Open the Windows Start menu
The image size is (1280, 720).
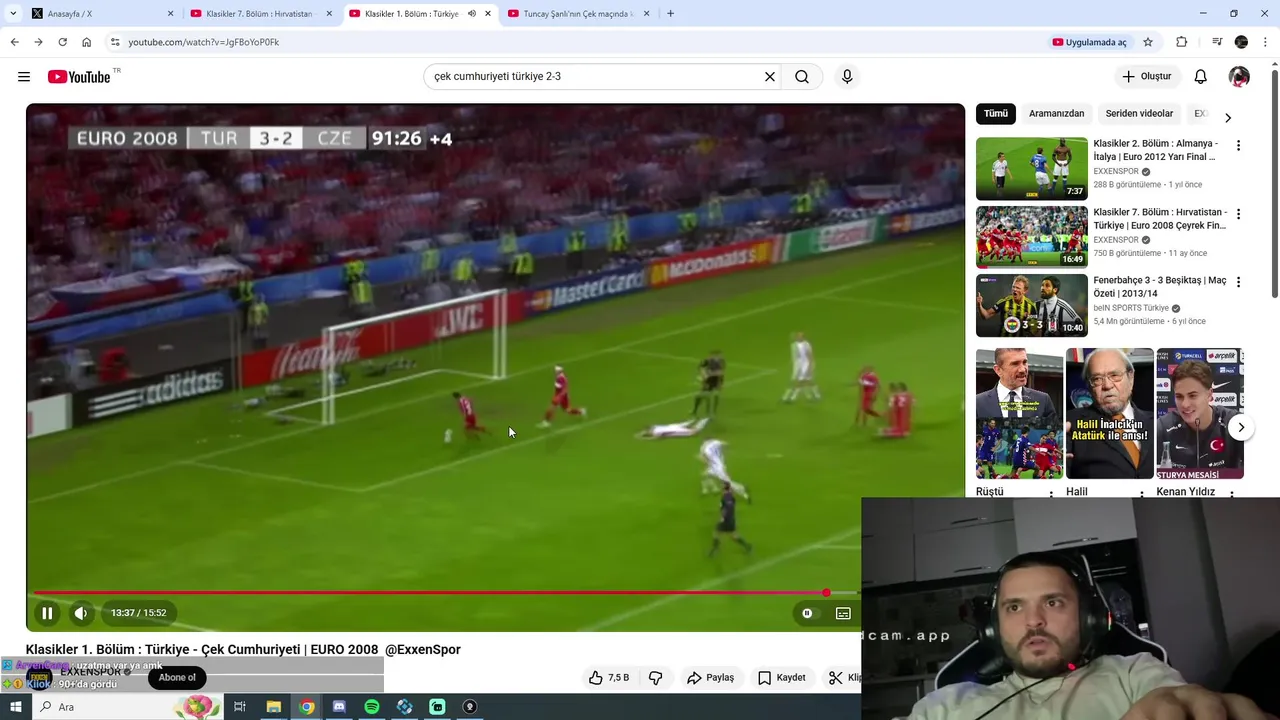pyautogui.click(x=15, y=707)
